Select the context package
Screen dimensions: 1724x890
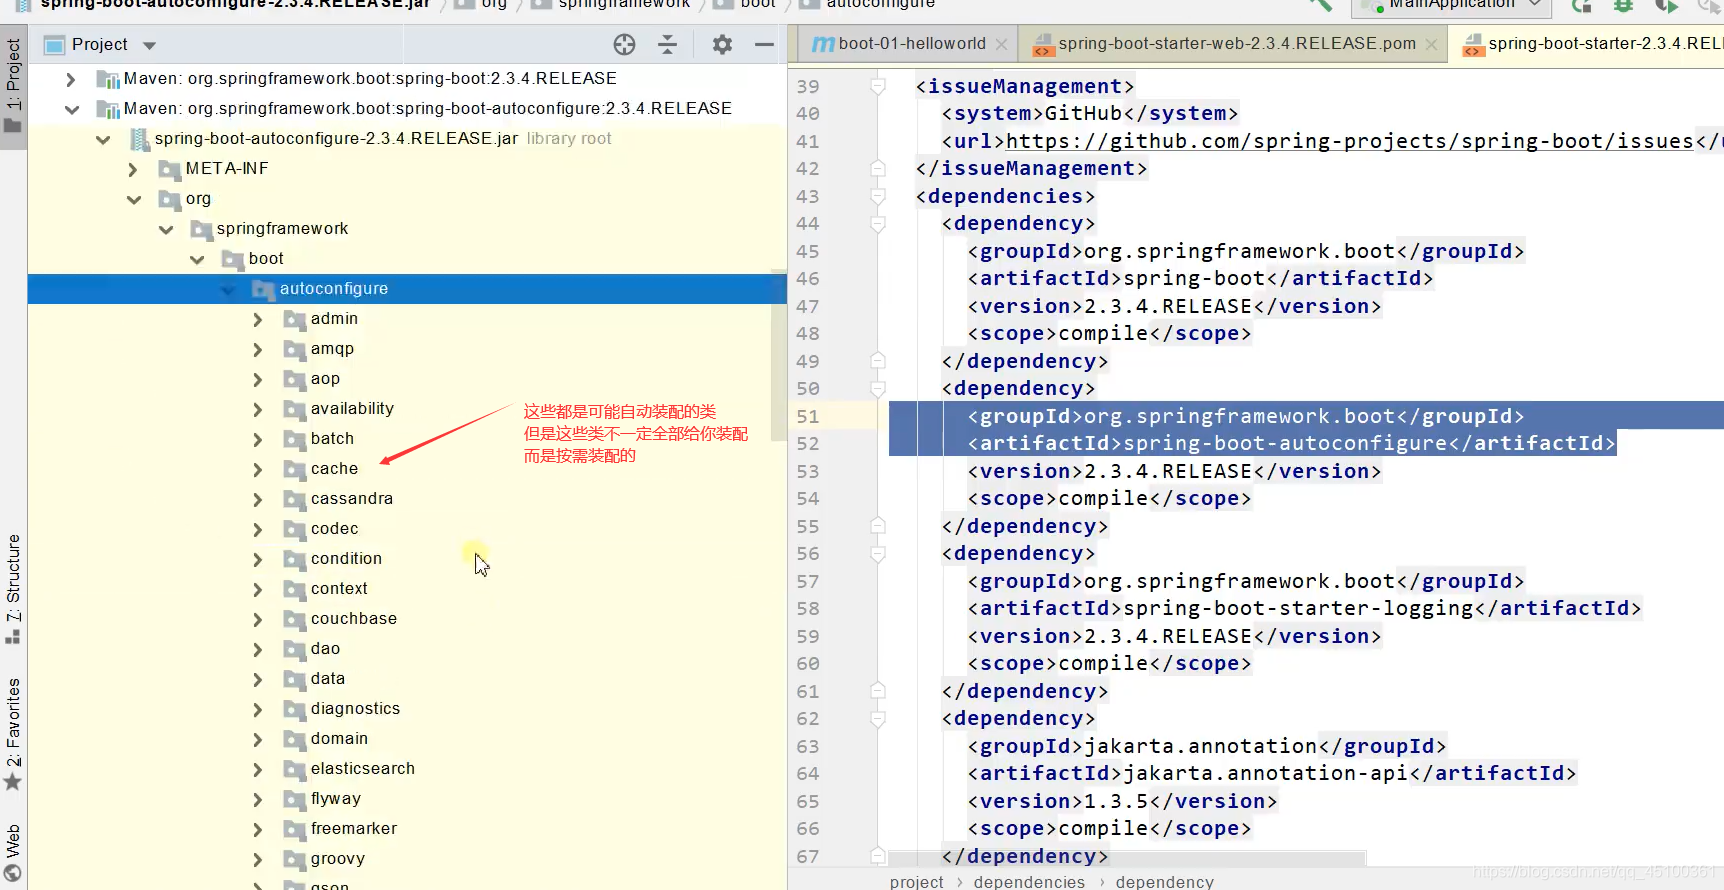(339, 589)
